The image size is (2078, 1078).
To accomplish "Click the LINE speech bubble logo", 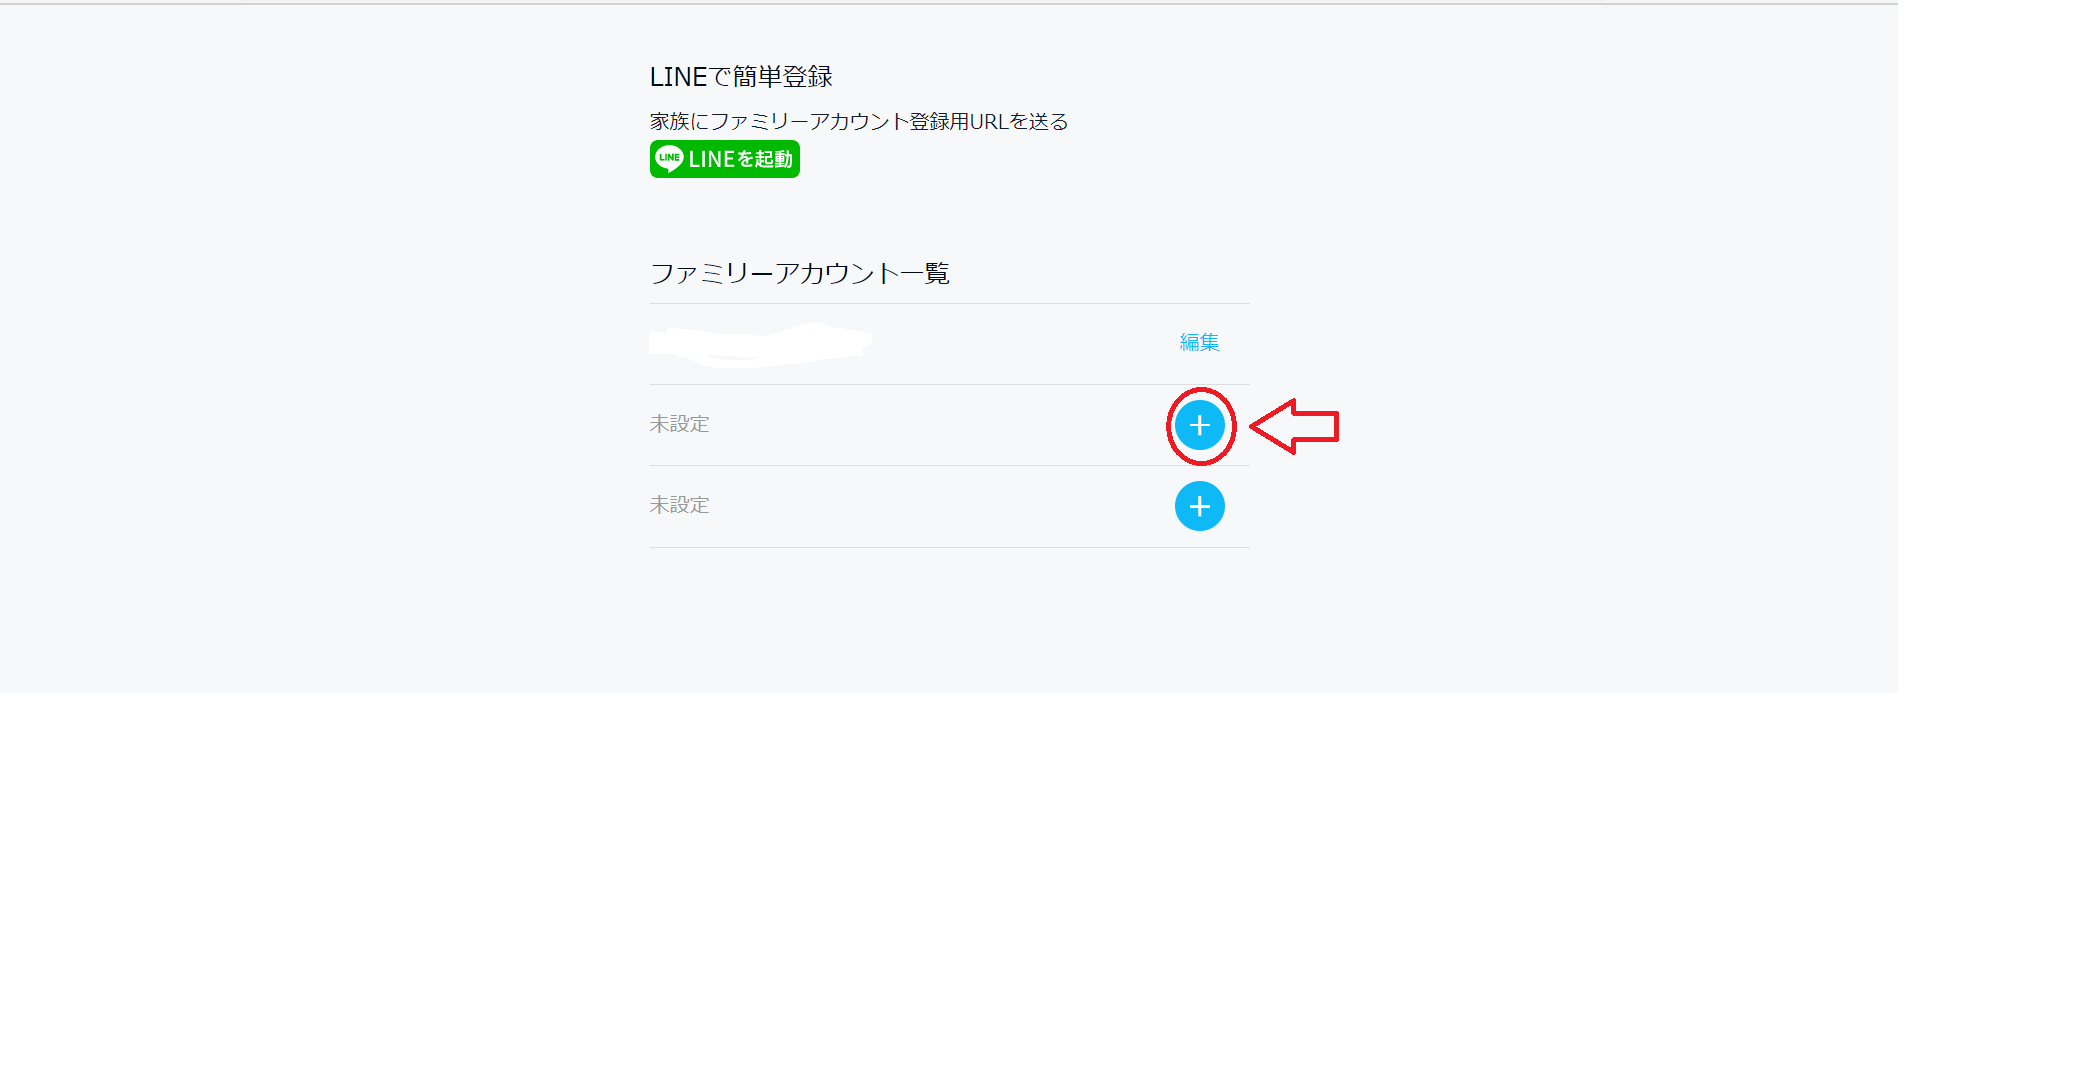I will click(669, 159).
